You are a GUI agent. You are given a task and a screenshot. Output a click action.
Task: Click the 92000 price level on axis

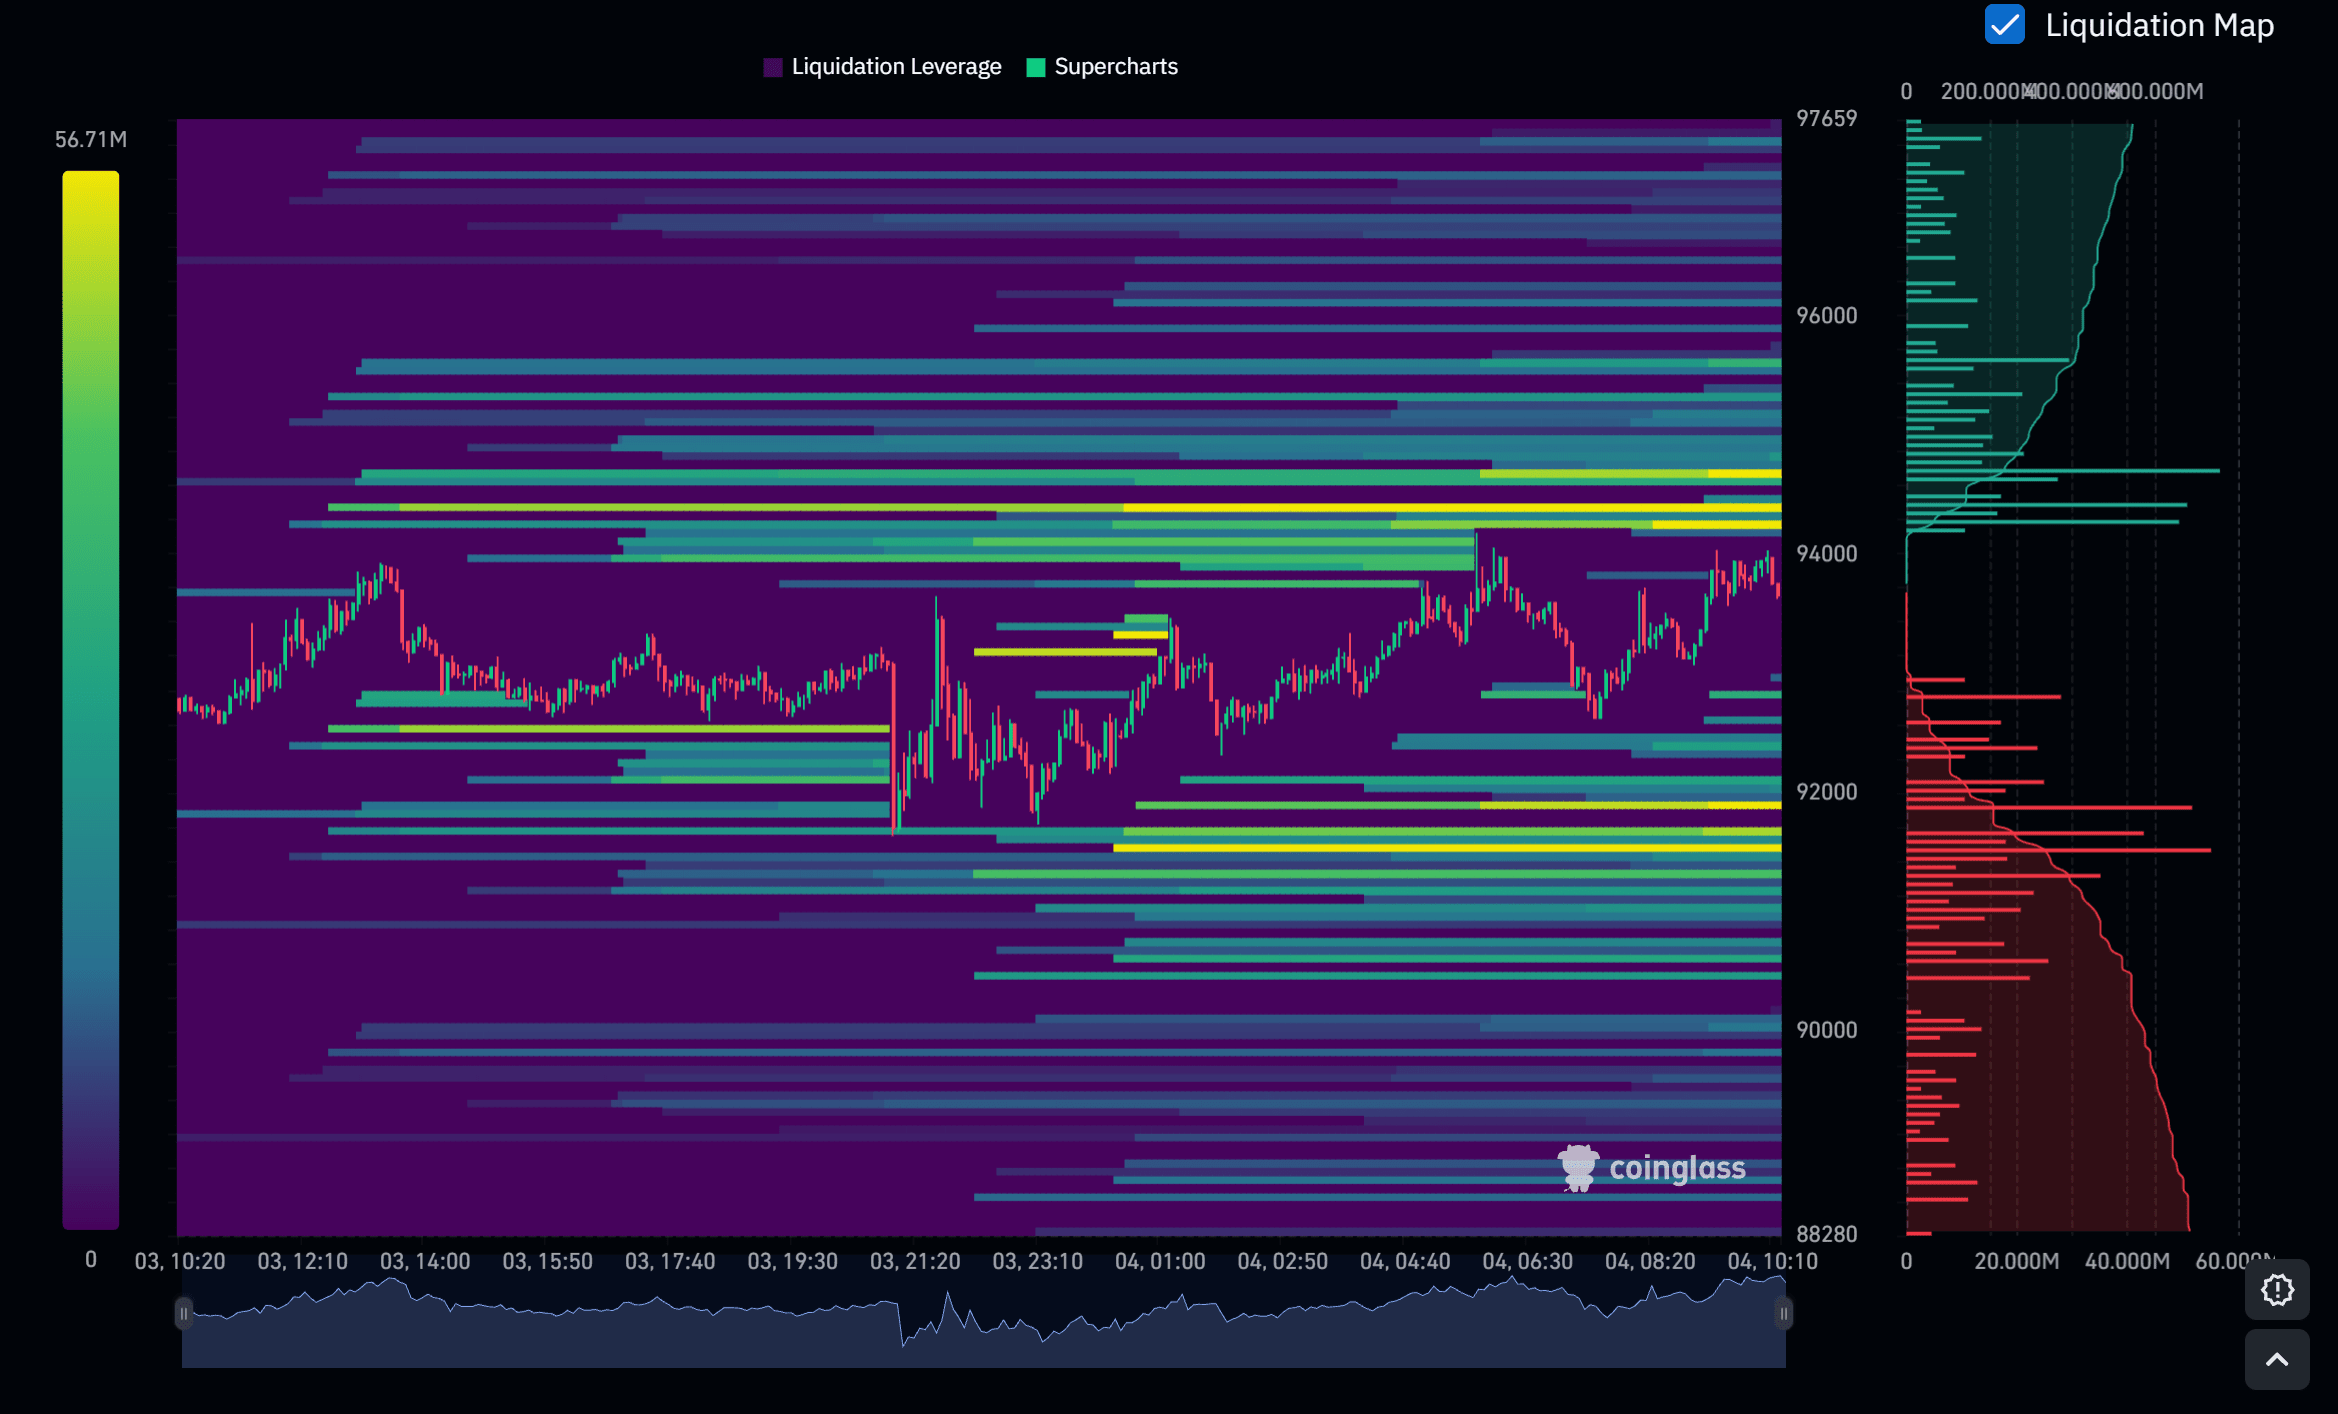pos(1826,791)
